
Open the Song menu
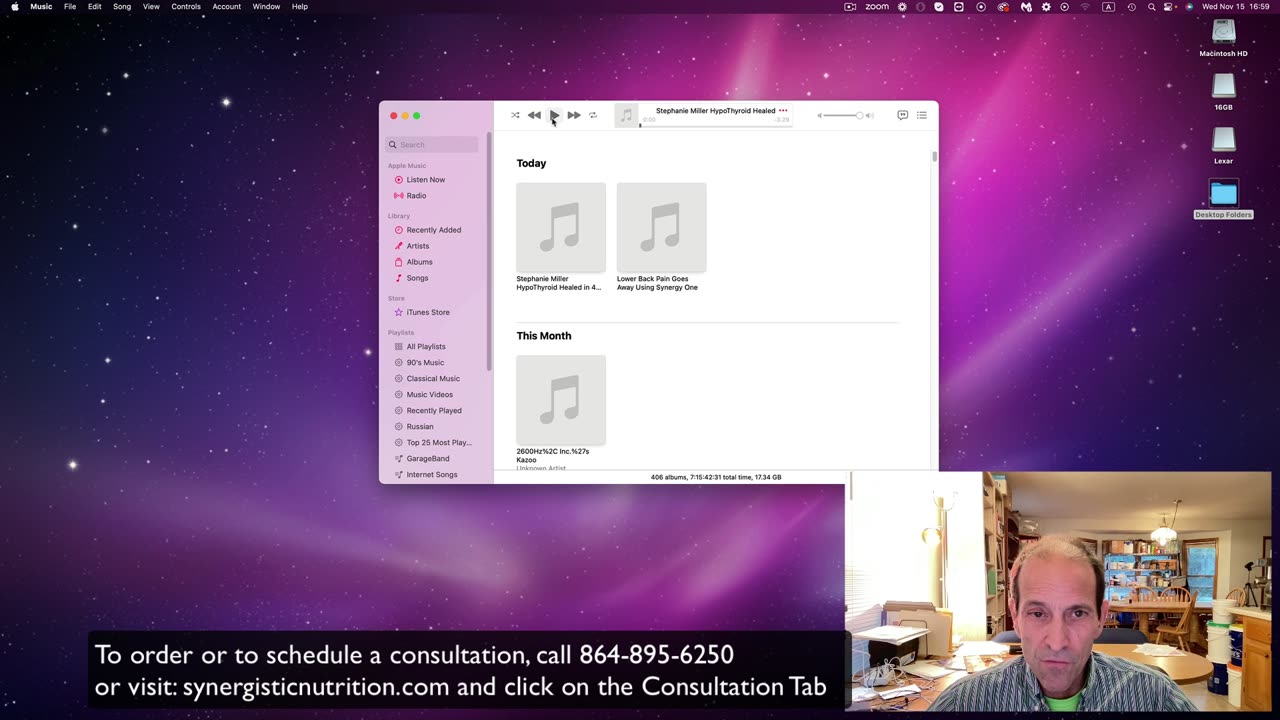click(122, 7)
